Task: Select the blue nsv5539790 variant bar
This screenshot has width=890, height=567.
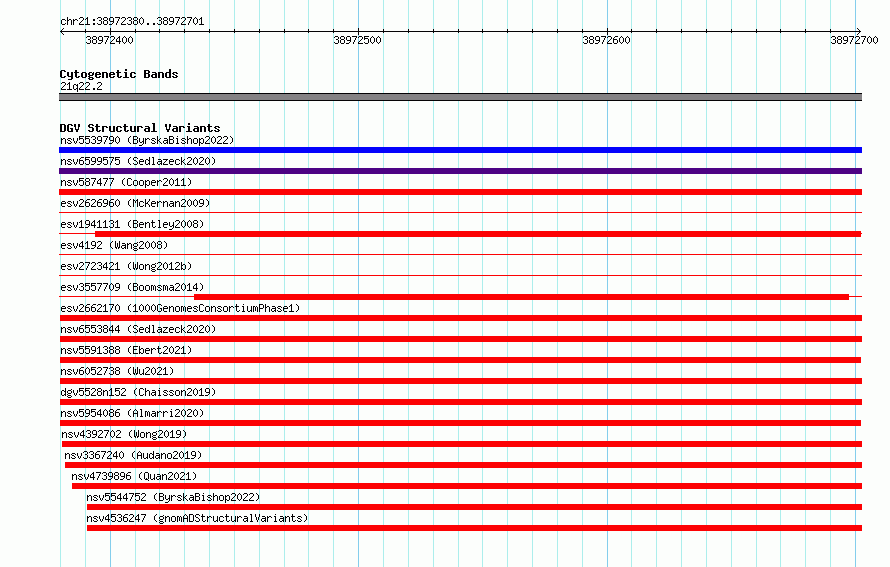Action: point(460,150)
